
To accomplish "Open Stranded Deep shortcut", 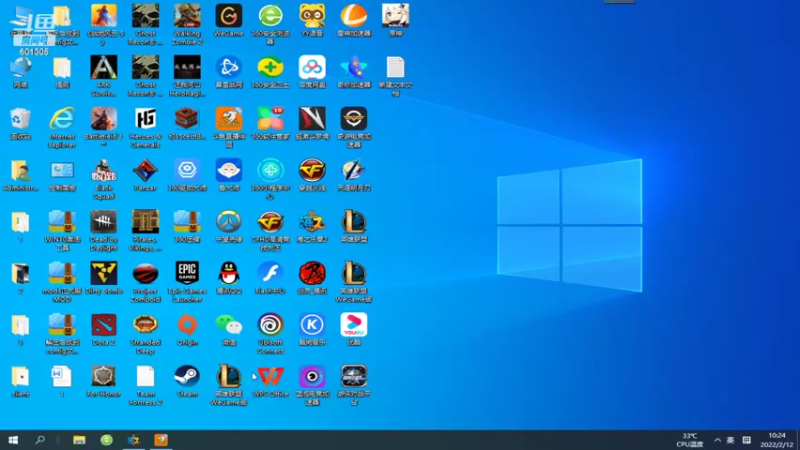I will (x=145, y=333).
